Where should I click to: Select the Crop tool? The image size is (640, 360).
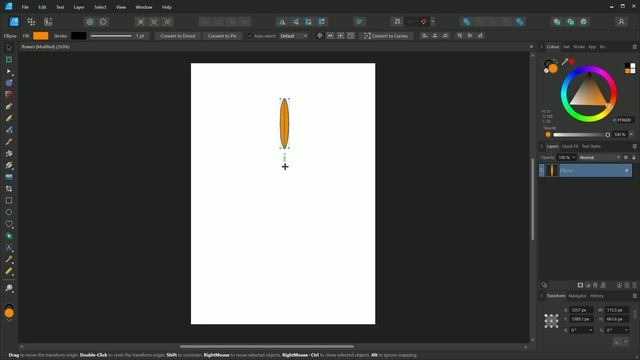point(9,189)
